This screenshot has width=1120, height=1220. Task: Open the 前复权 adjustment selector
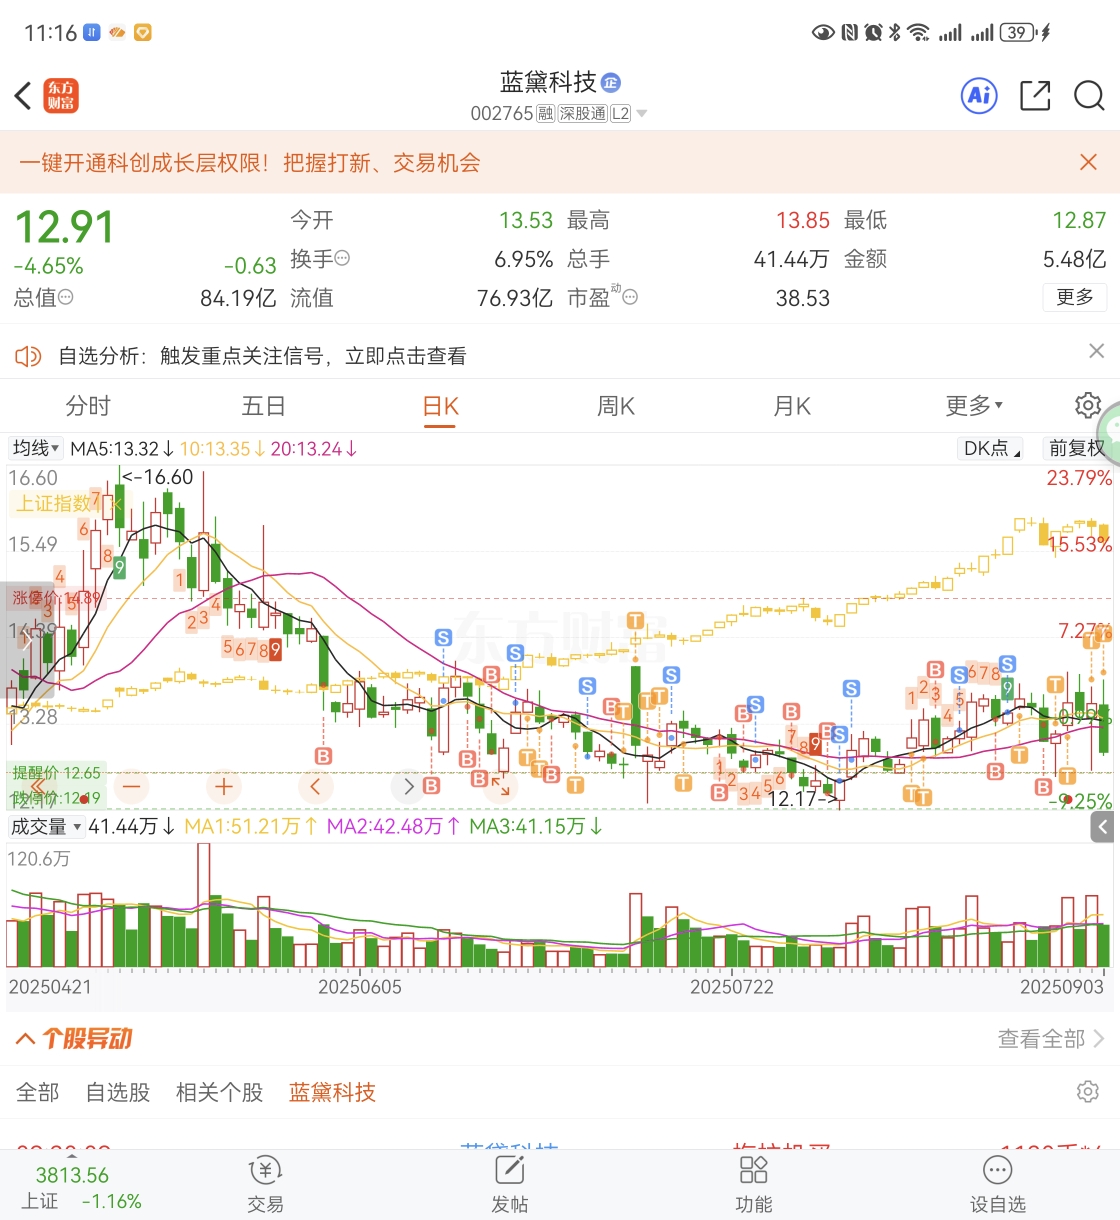click(x=1076, y=448)
